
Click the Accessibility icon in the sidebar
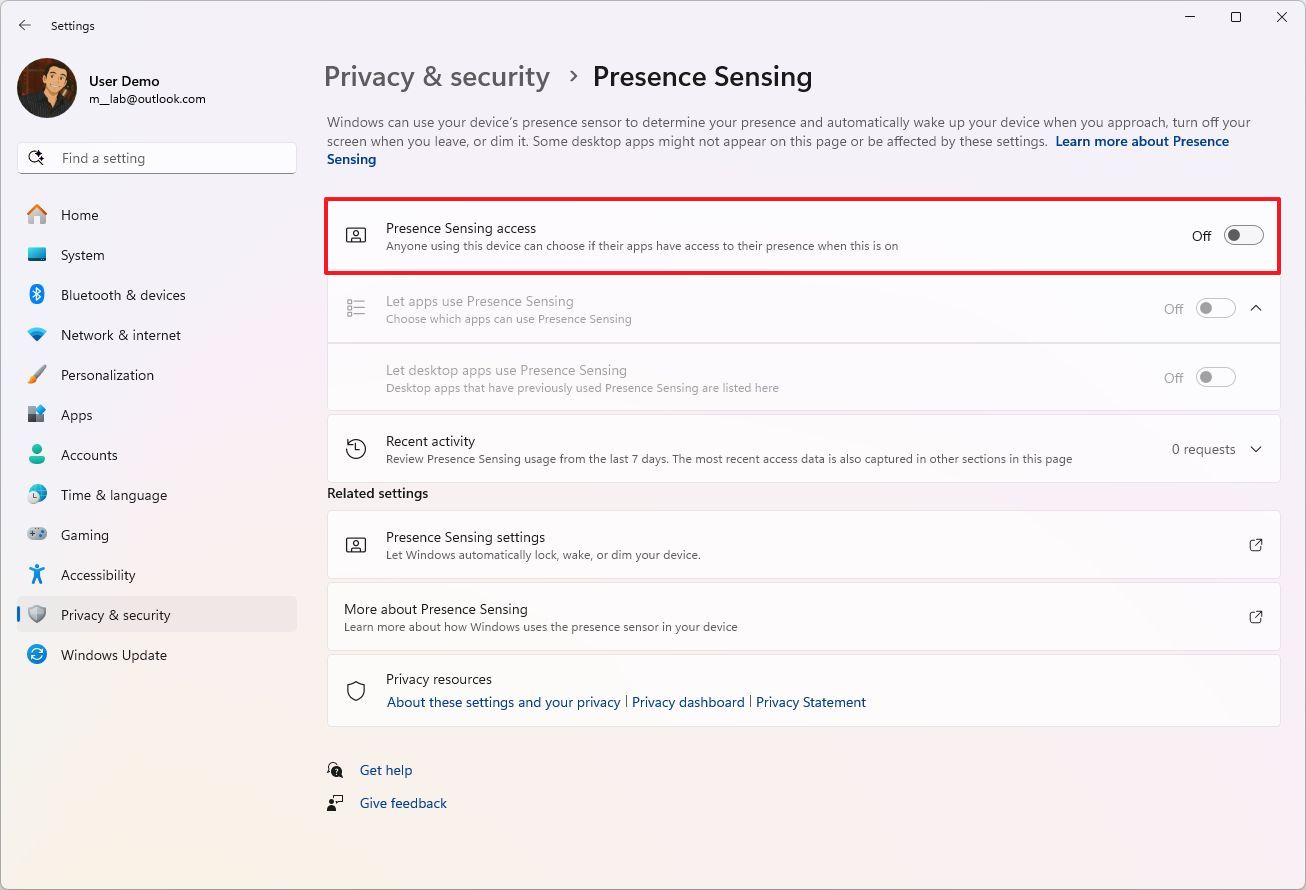(x=37, y=575)
